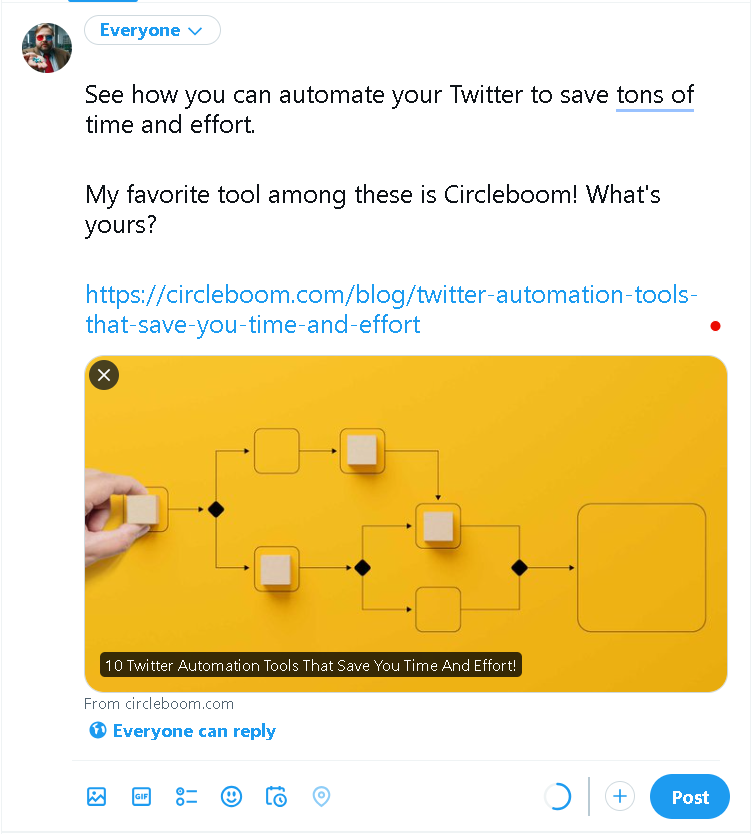Image resolution: width=755 pixels, height=834 pixels.
Task: Click the red unsaved indicator dot
Action: [x=715, y=325]
